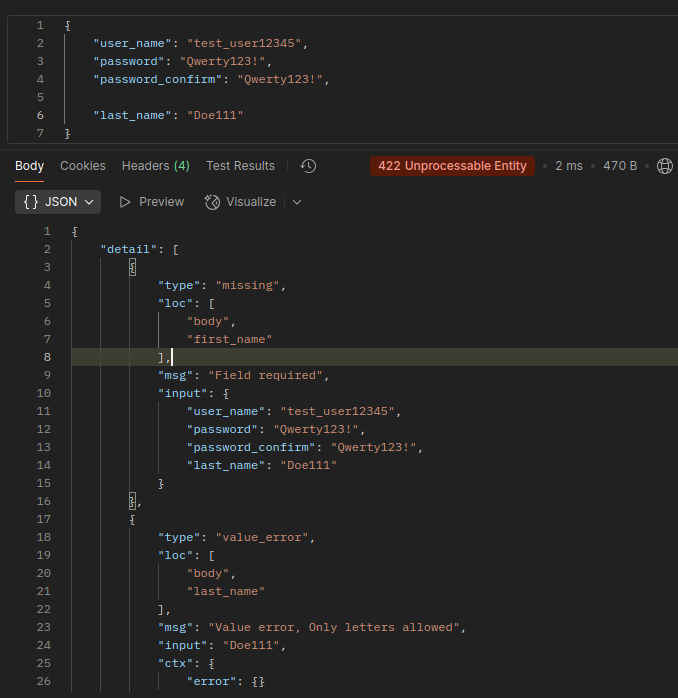678x698 pixels.
Task: Open the response history clock icon
Action: click(308, 166)
